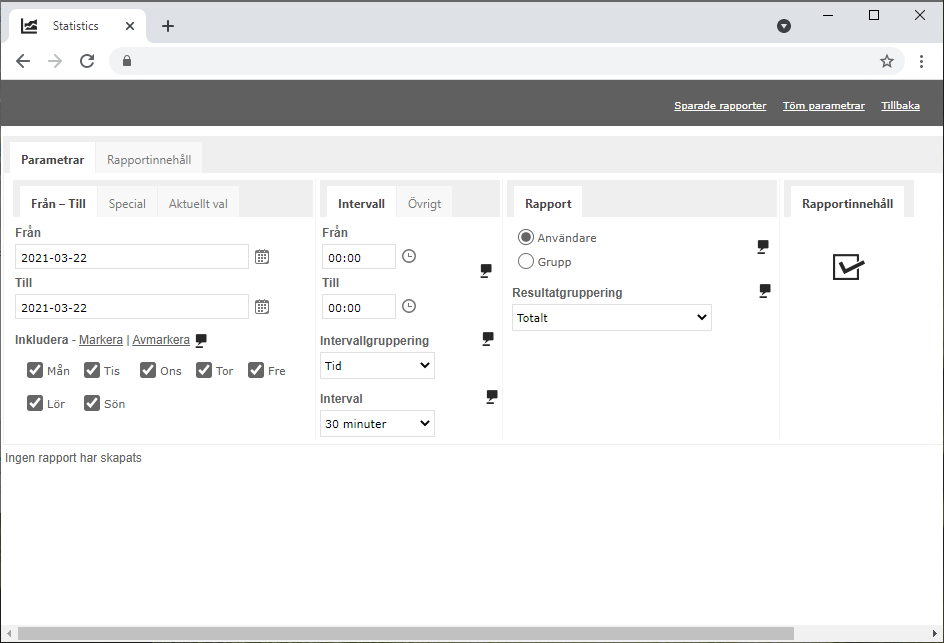Click Avmarkera to deselect all days
Image resolution: width=944 pixels, height=643 pixels.
tap(161, 340)
